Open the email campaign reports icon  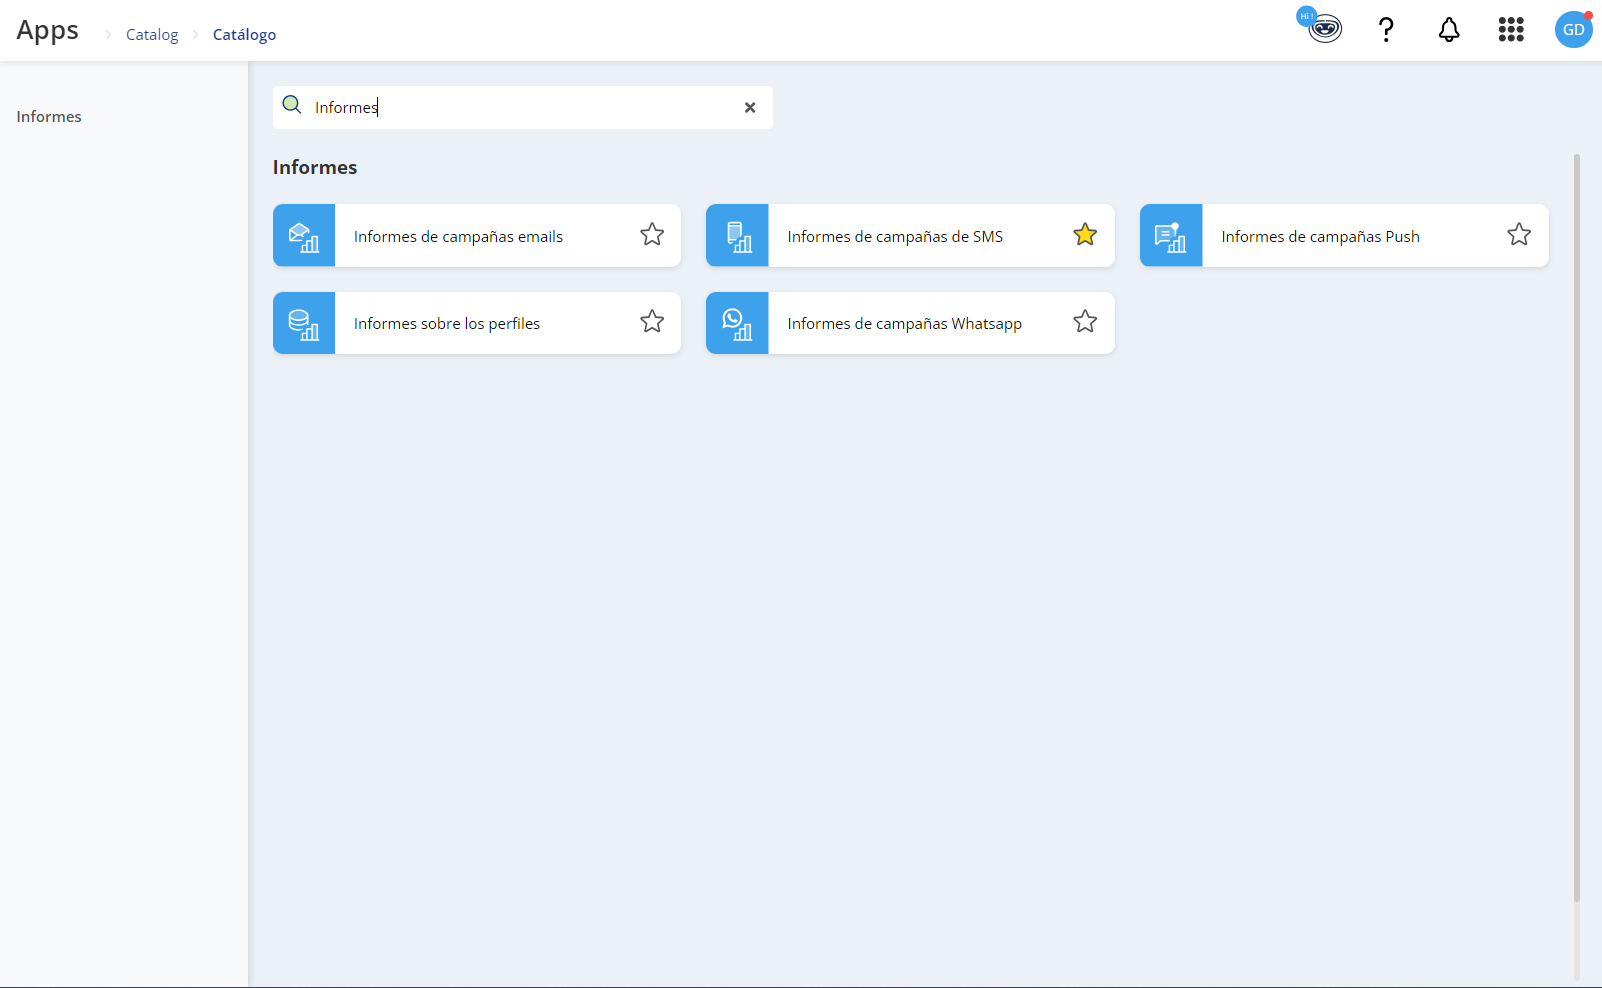(x=304, y=236)
